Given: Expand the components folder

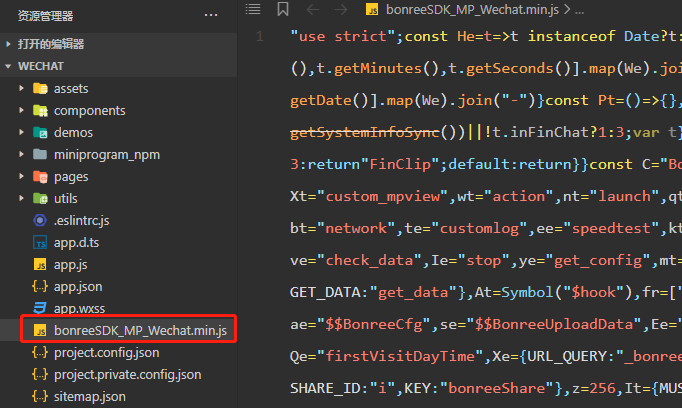Looking at the screenshot, I should coord(89,110).
